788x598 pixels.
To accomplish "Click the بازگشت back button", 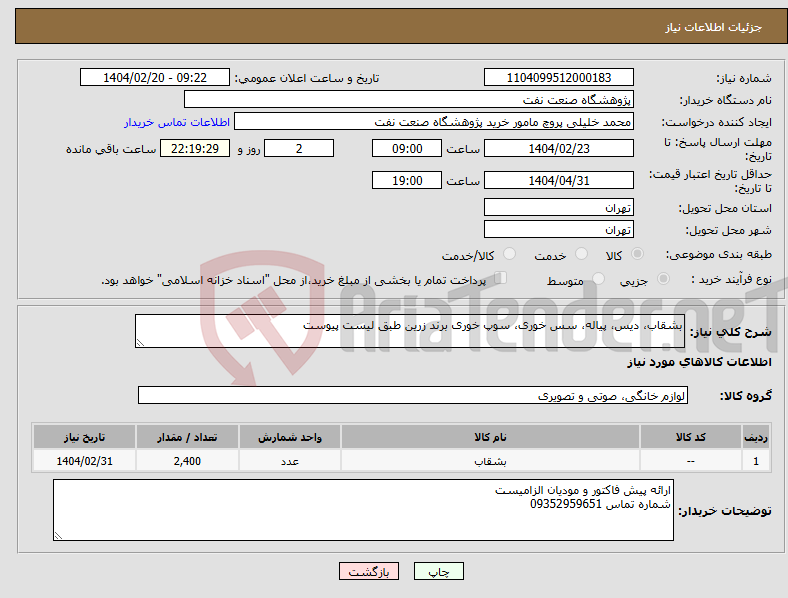I will [369, 571].
